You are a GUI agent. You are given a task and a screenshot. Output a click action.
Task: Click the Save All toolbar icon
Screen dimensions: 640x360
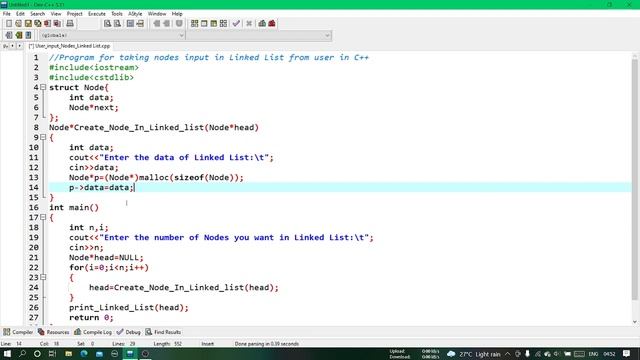tap(38, 24)
